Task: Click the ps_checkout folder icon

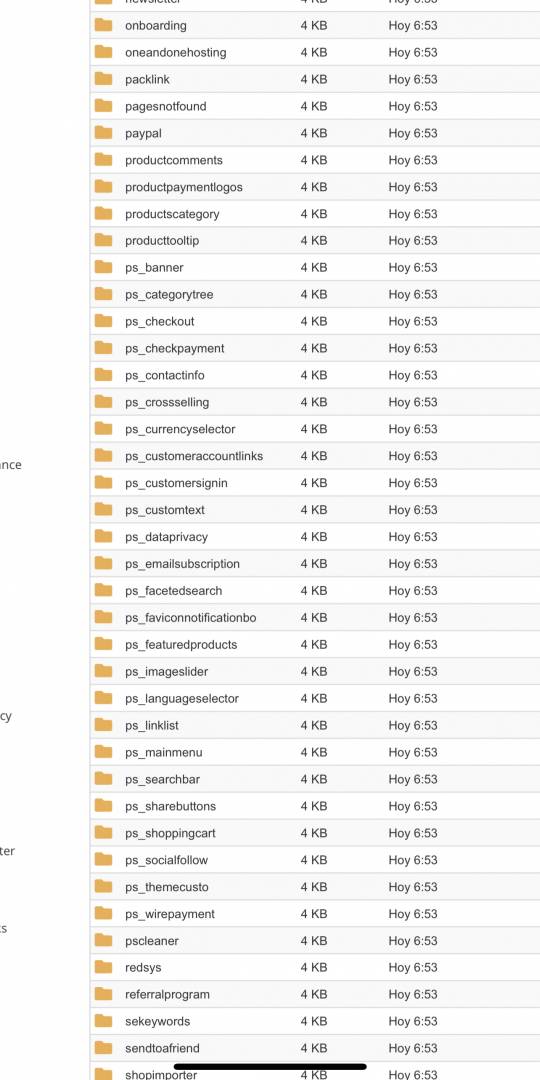Action: point(103,321)
